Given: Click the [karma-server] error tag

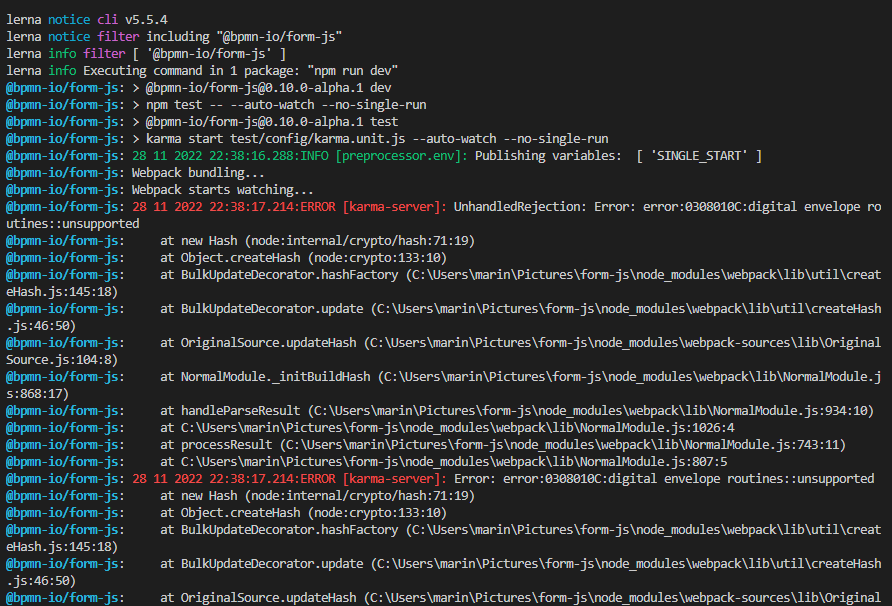Looking at the screenshot, I should coord(395,206).
